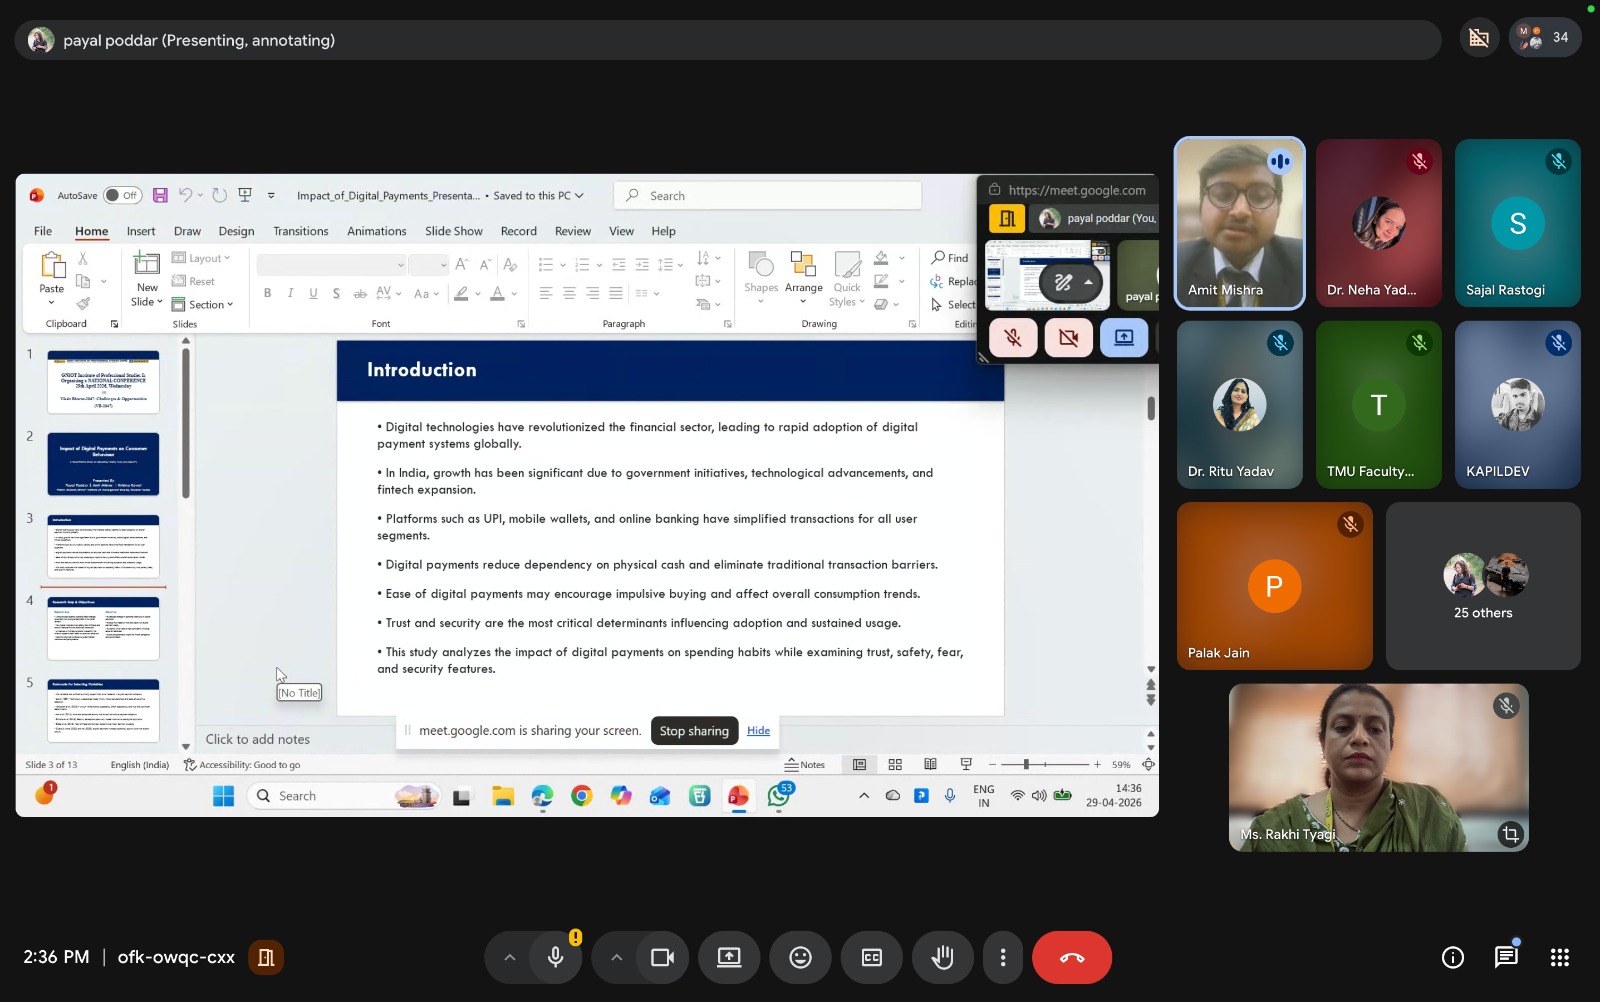The image size is (1600, 1002).
Task: Click the Present screen button in Meet toolbar
Action: pyautogui.click(x=729, y=958)
